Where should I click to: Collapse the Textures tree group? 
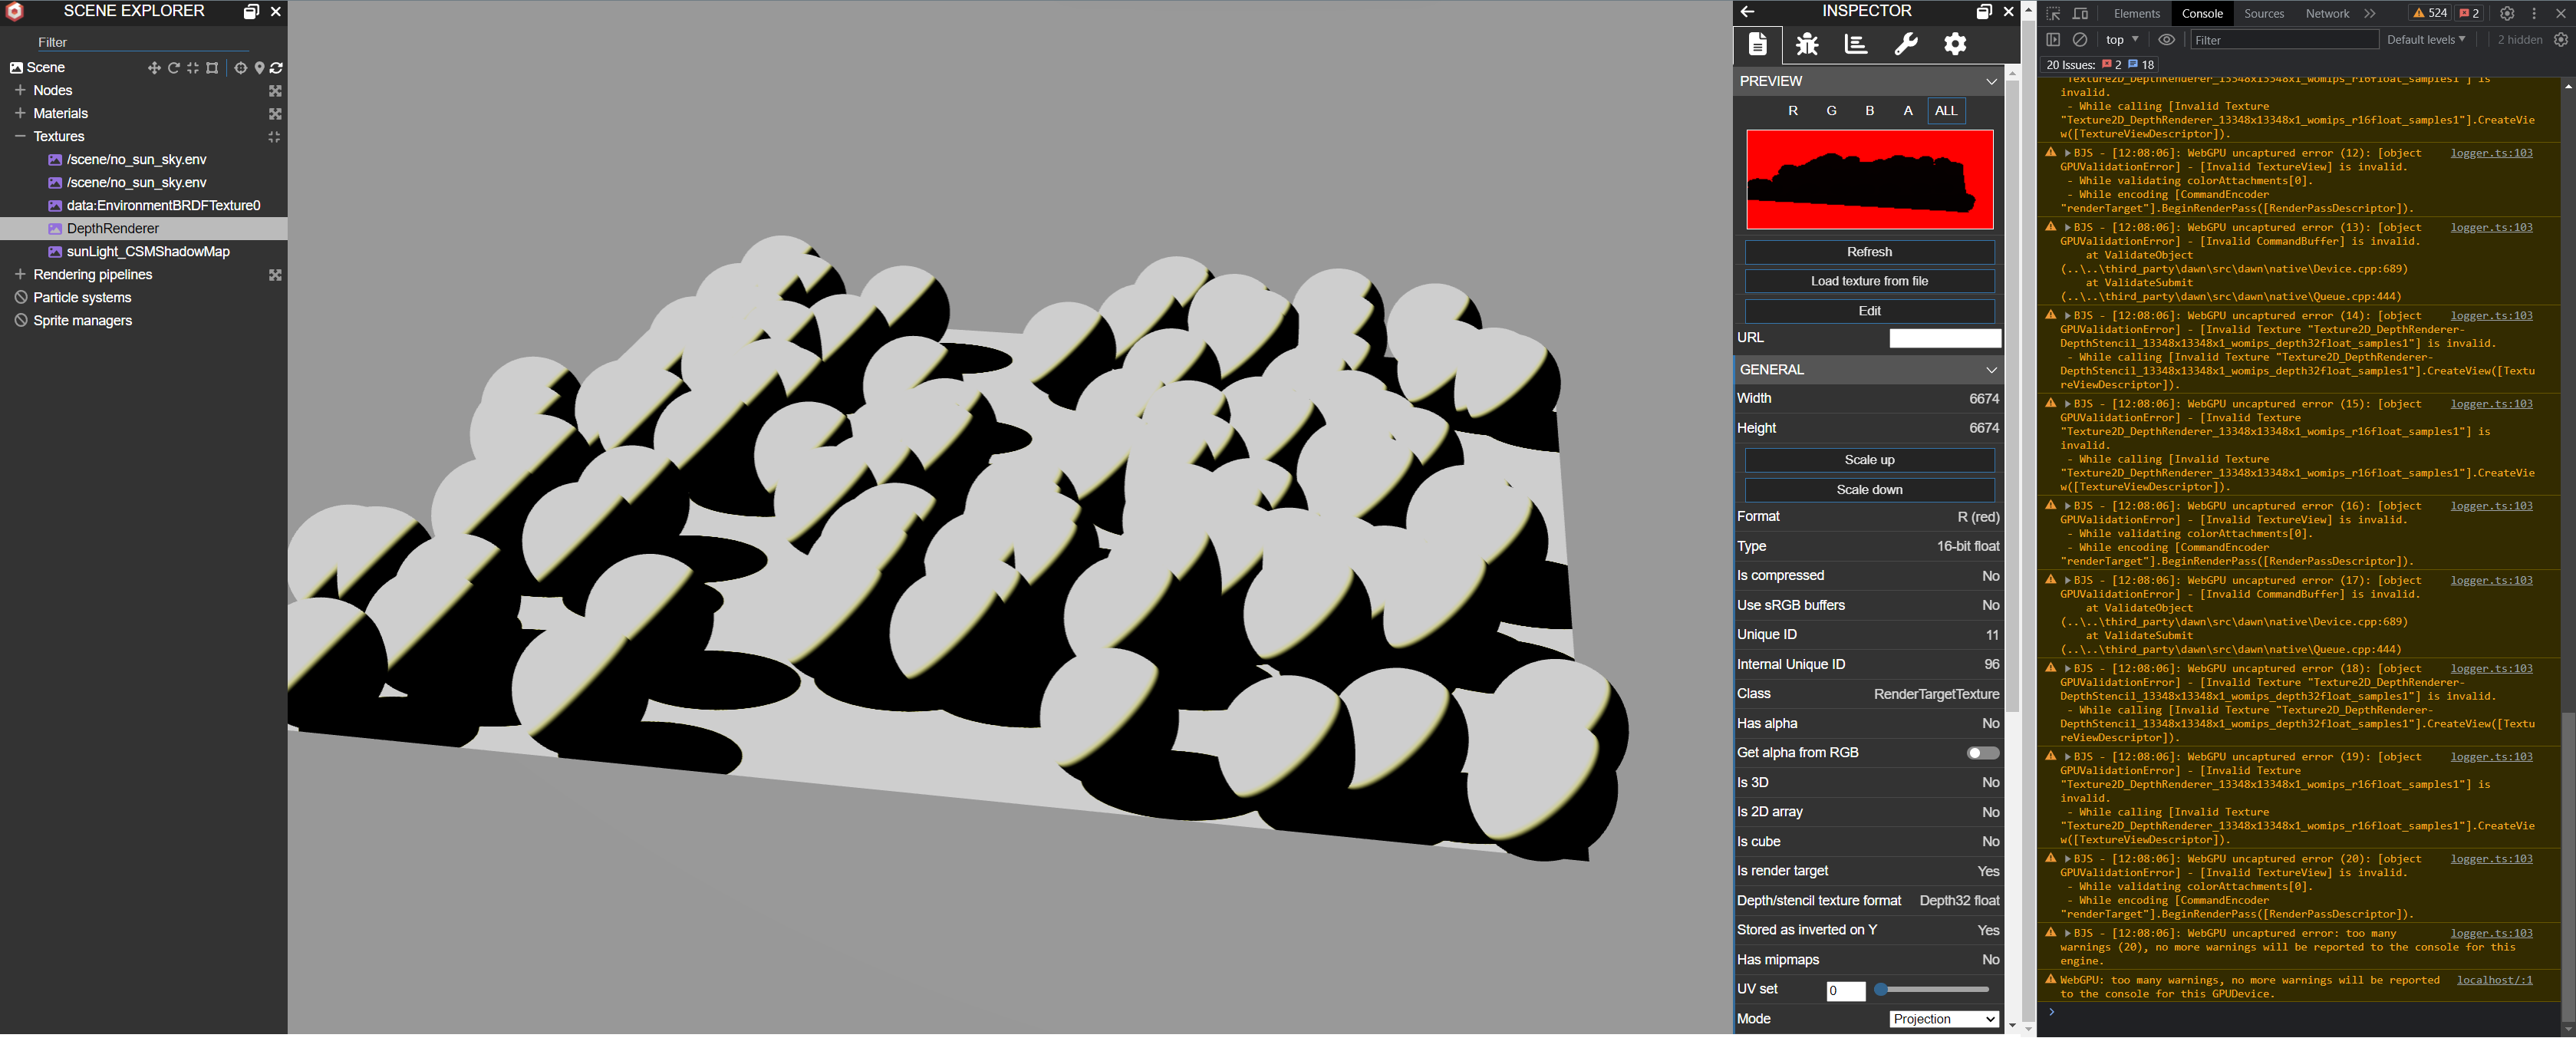(x=20, y=136)
